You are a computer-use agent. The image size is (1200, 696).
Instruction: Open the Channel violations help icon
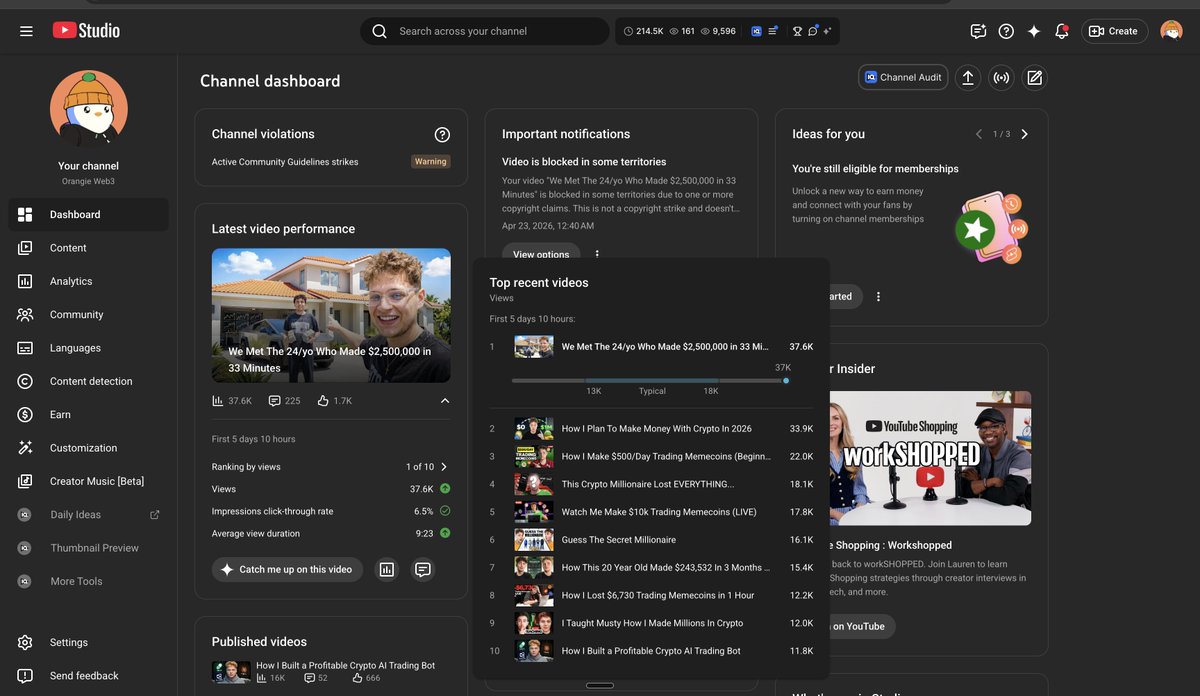pyautogui.click(x=442, y=134)
